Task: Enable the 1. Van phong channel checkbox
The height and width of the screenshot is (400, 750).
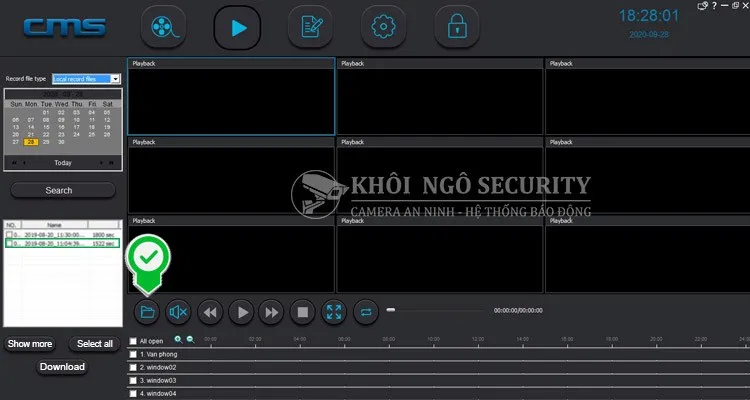Action: (x=133, y=355)
